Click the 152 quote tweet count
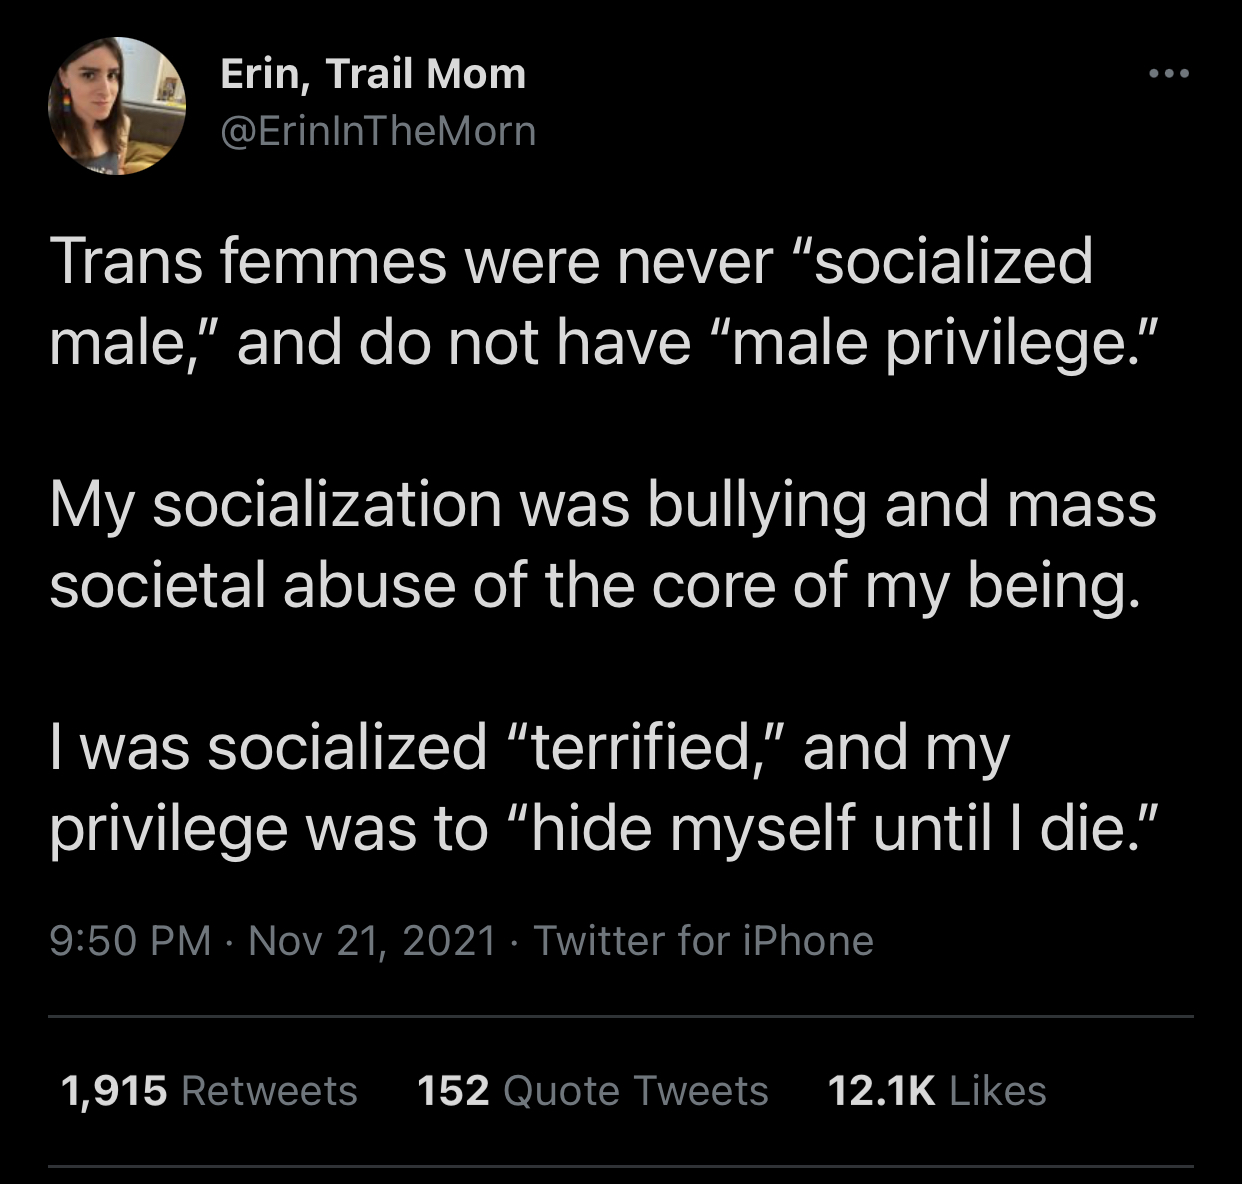The width and height of the screenshot is (1242, 1184). (x=453, y=1090)
